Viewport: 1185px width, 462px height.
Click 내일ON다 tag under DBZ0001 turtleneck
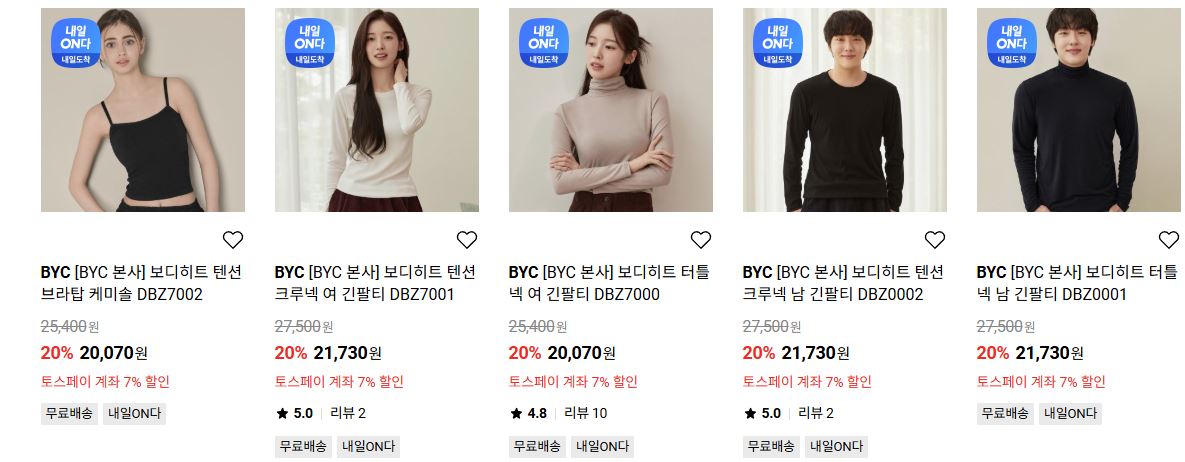coord(1070,414)
